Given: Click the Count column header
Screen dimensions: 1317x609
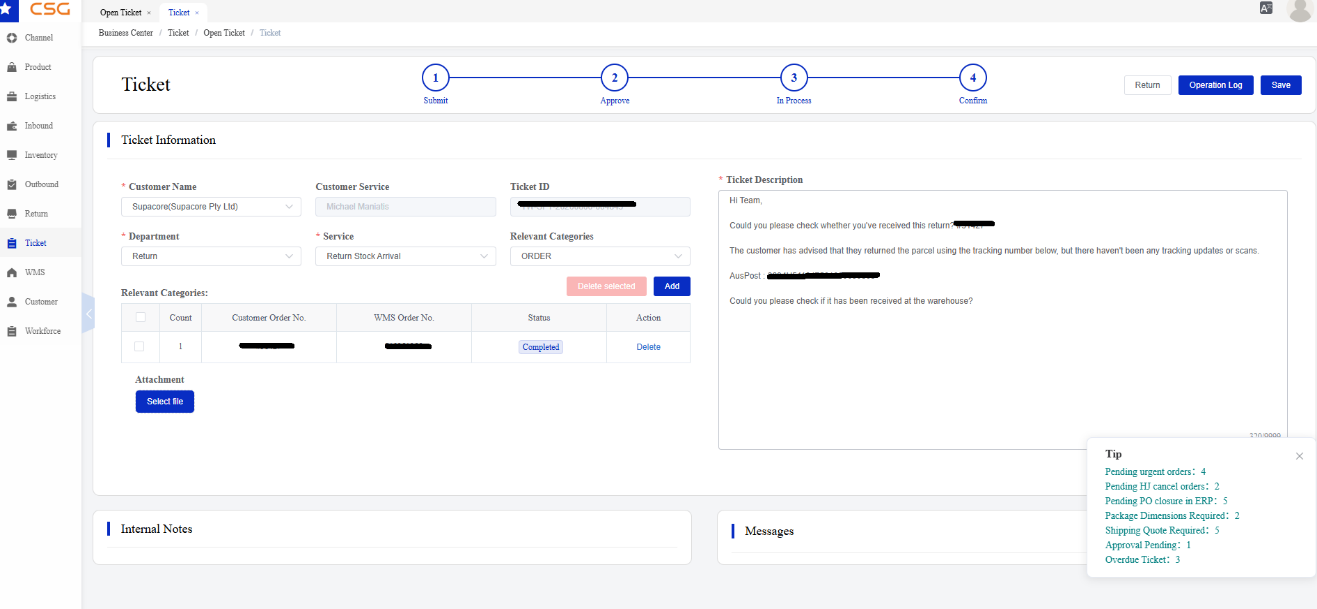Looking at the screenshot, I should click(x=181, y=318).
